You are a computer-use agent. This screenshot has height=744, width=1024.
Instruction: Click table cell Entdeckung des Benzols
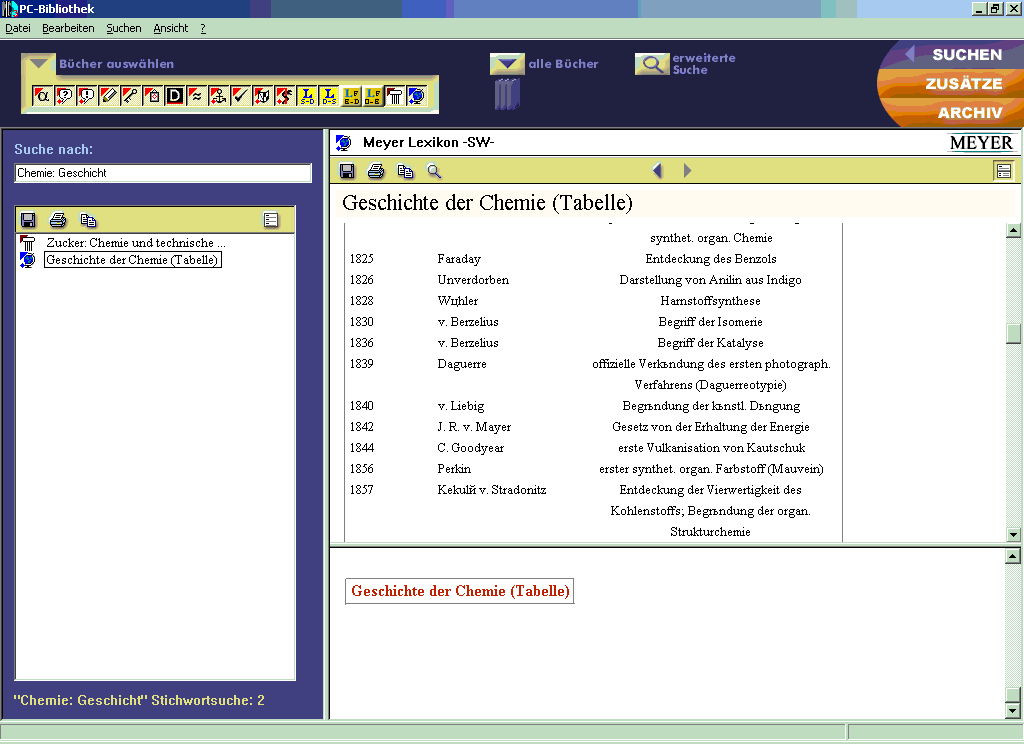click(711, 259)
